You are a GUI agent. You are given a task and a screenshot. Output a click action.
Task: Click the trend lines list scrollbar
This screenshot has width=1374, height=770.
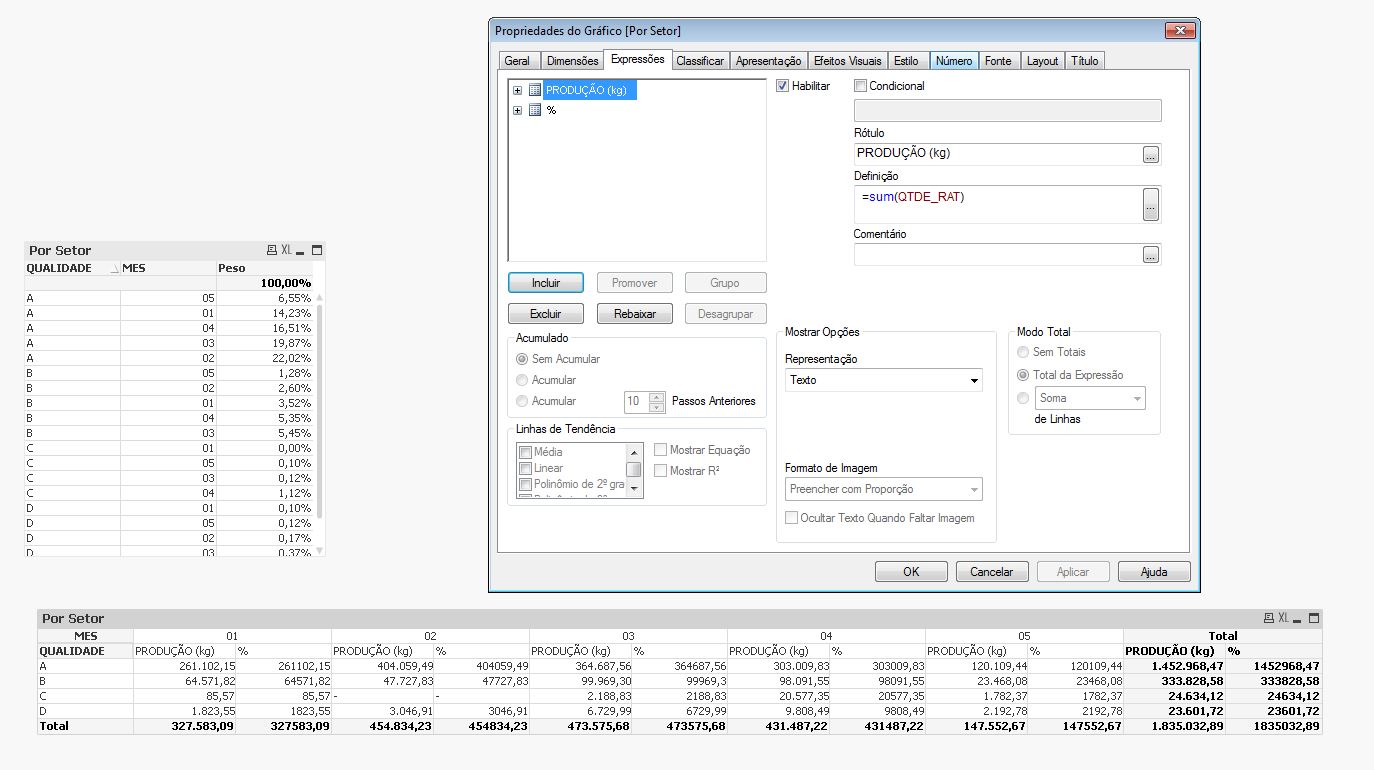click(634, 470)
